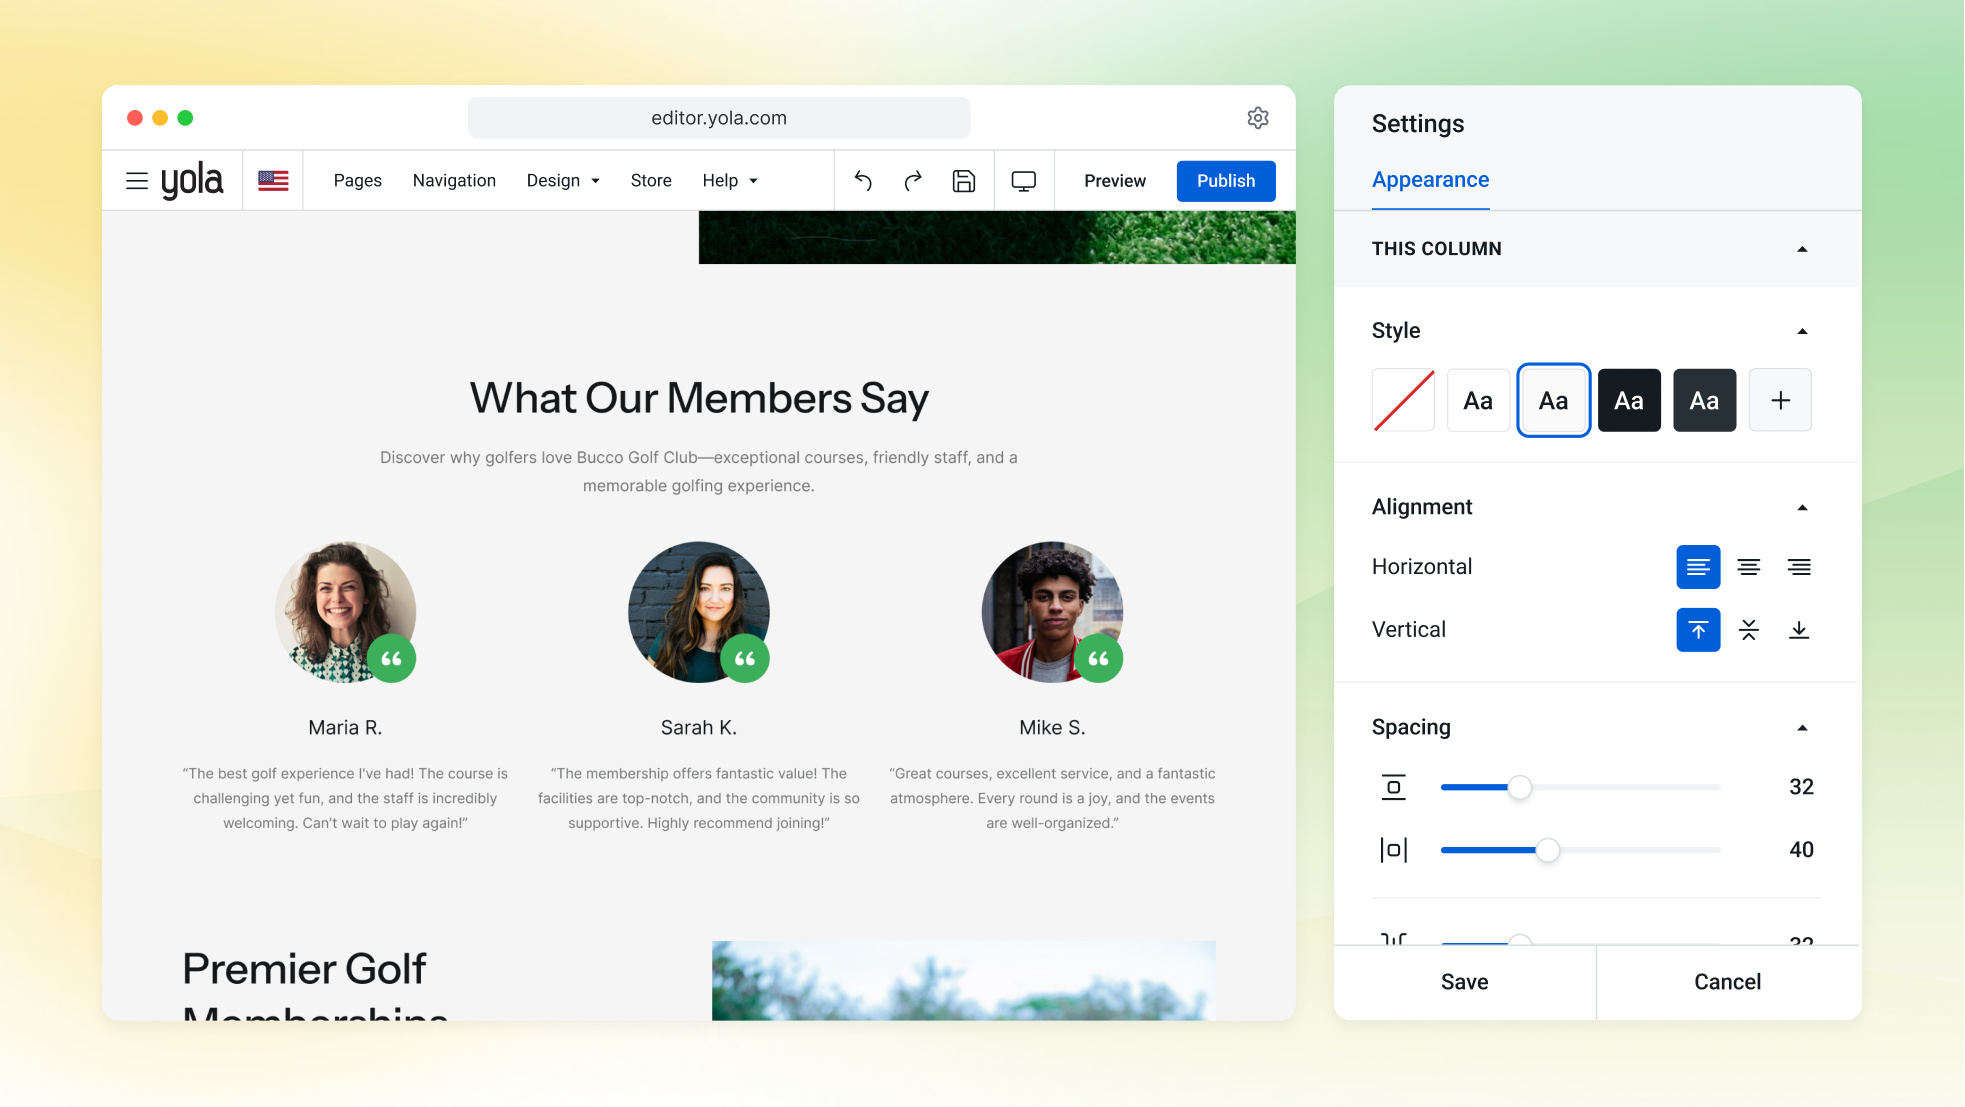The height and width of the screenshot is (1107, 1965).
Task: Switch to the Appearance tab
Action: pyautogui.click(x=1430, y=180)
